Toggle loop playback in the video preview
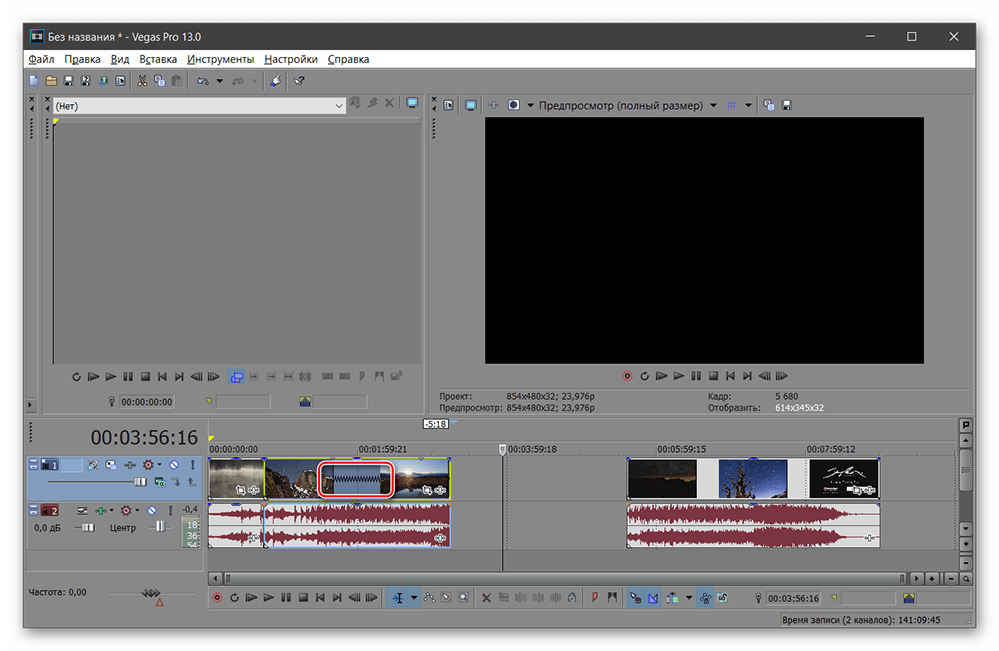 [645, 376]
